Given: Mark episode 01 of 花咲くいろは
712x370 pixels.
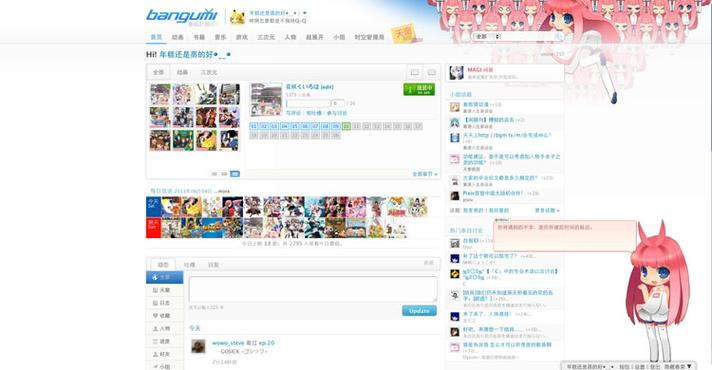Looking at the screenshot, I should (x=254, y=126).
